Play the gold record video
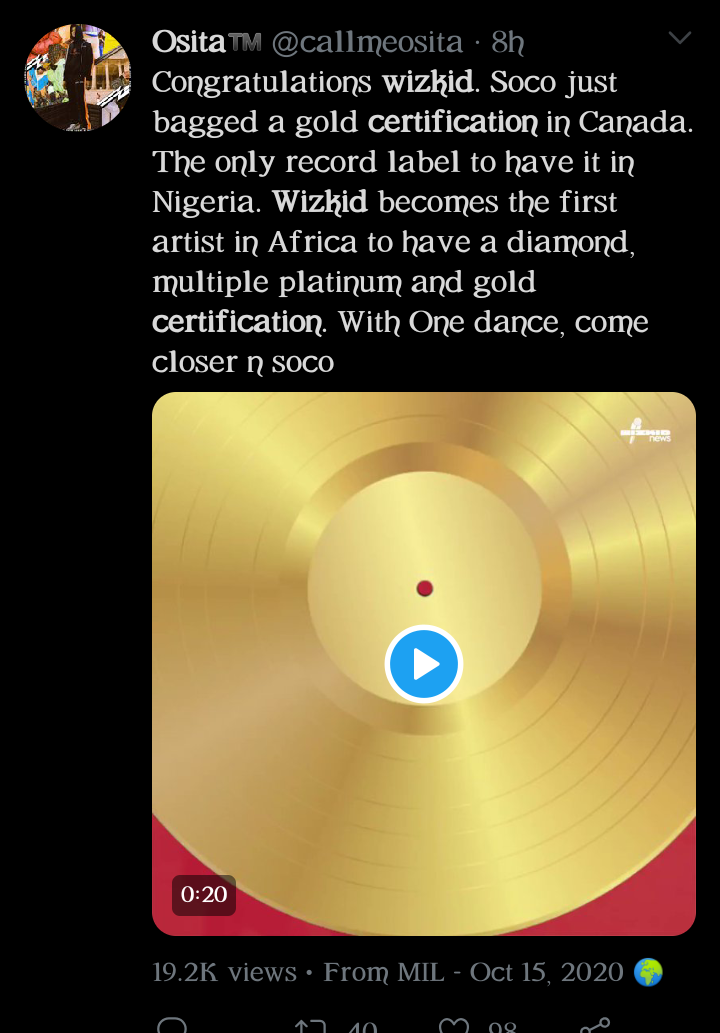720x1033 pixels. tap(424, 663)
